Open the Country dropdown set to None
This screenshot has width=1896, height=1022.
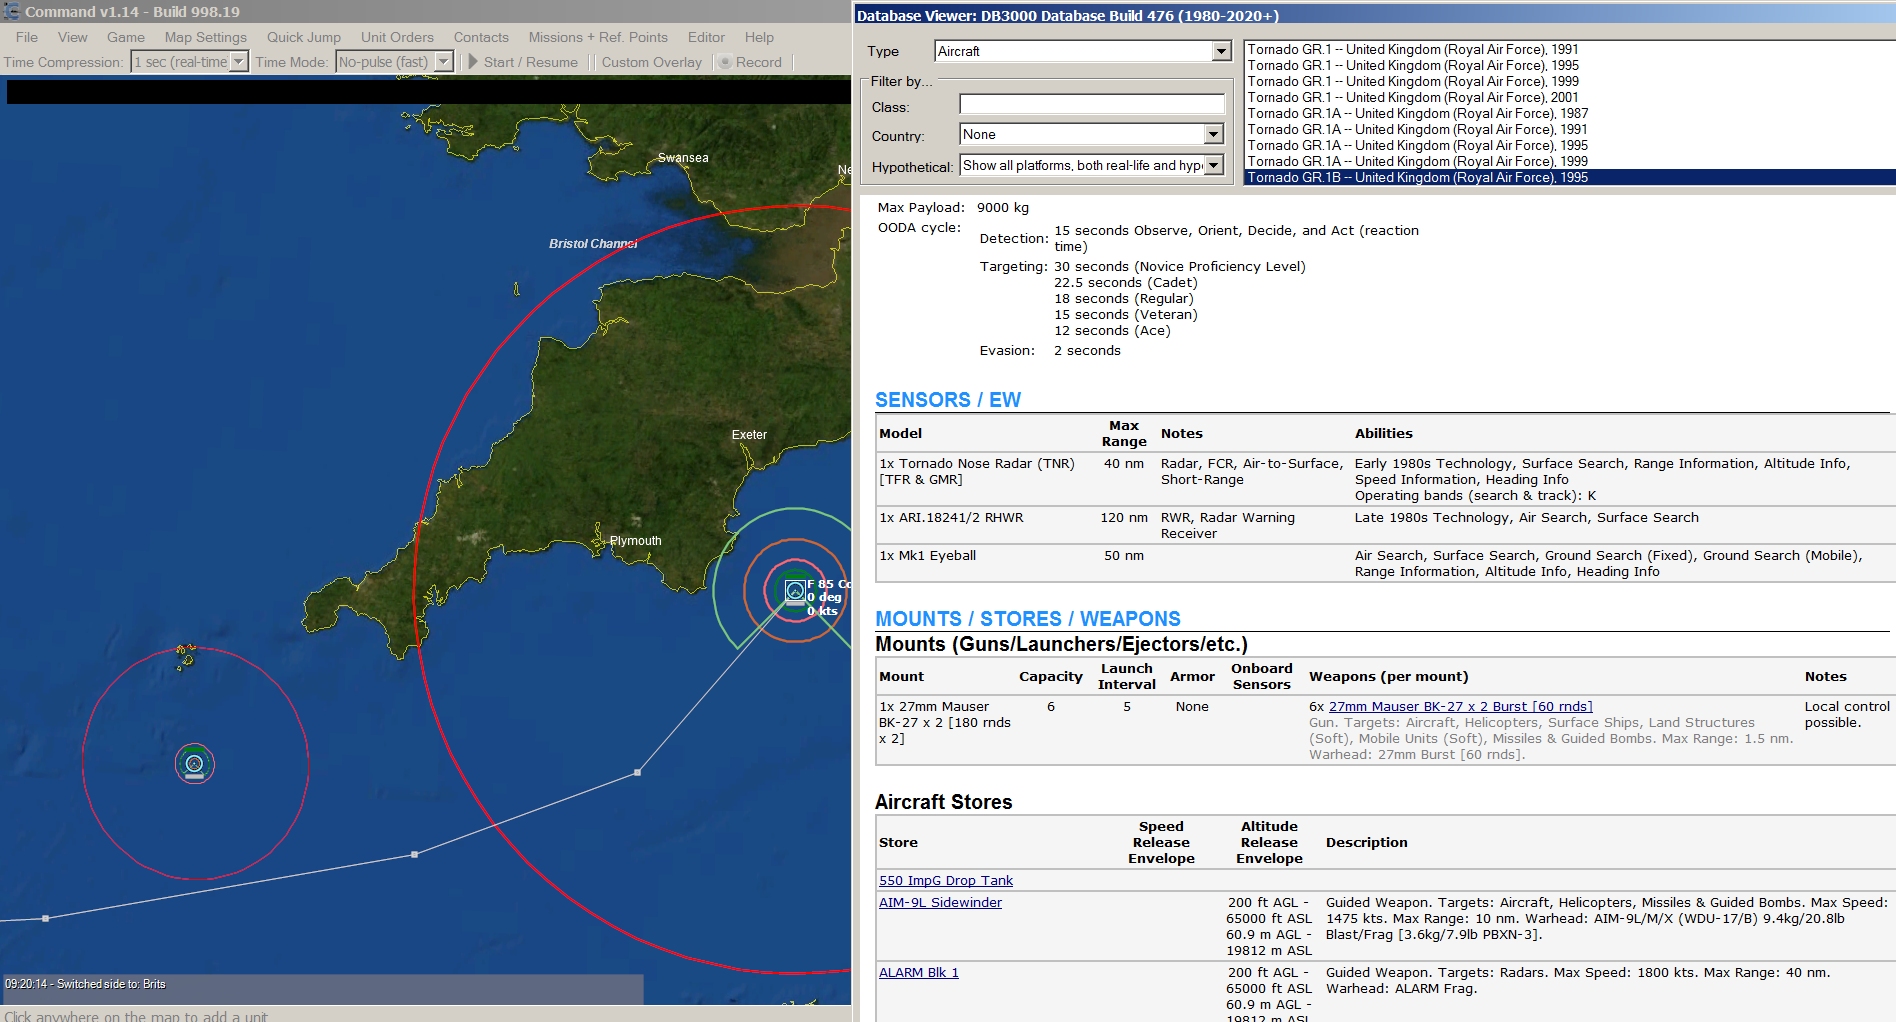click(x=1213, y=134)
